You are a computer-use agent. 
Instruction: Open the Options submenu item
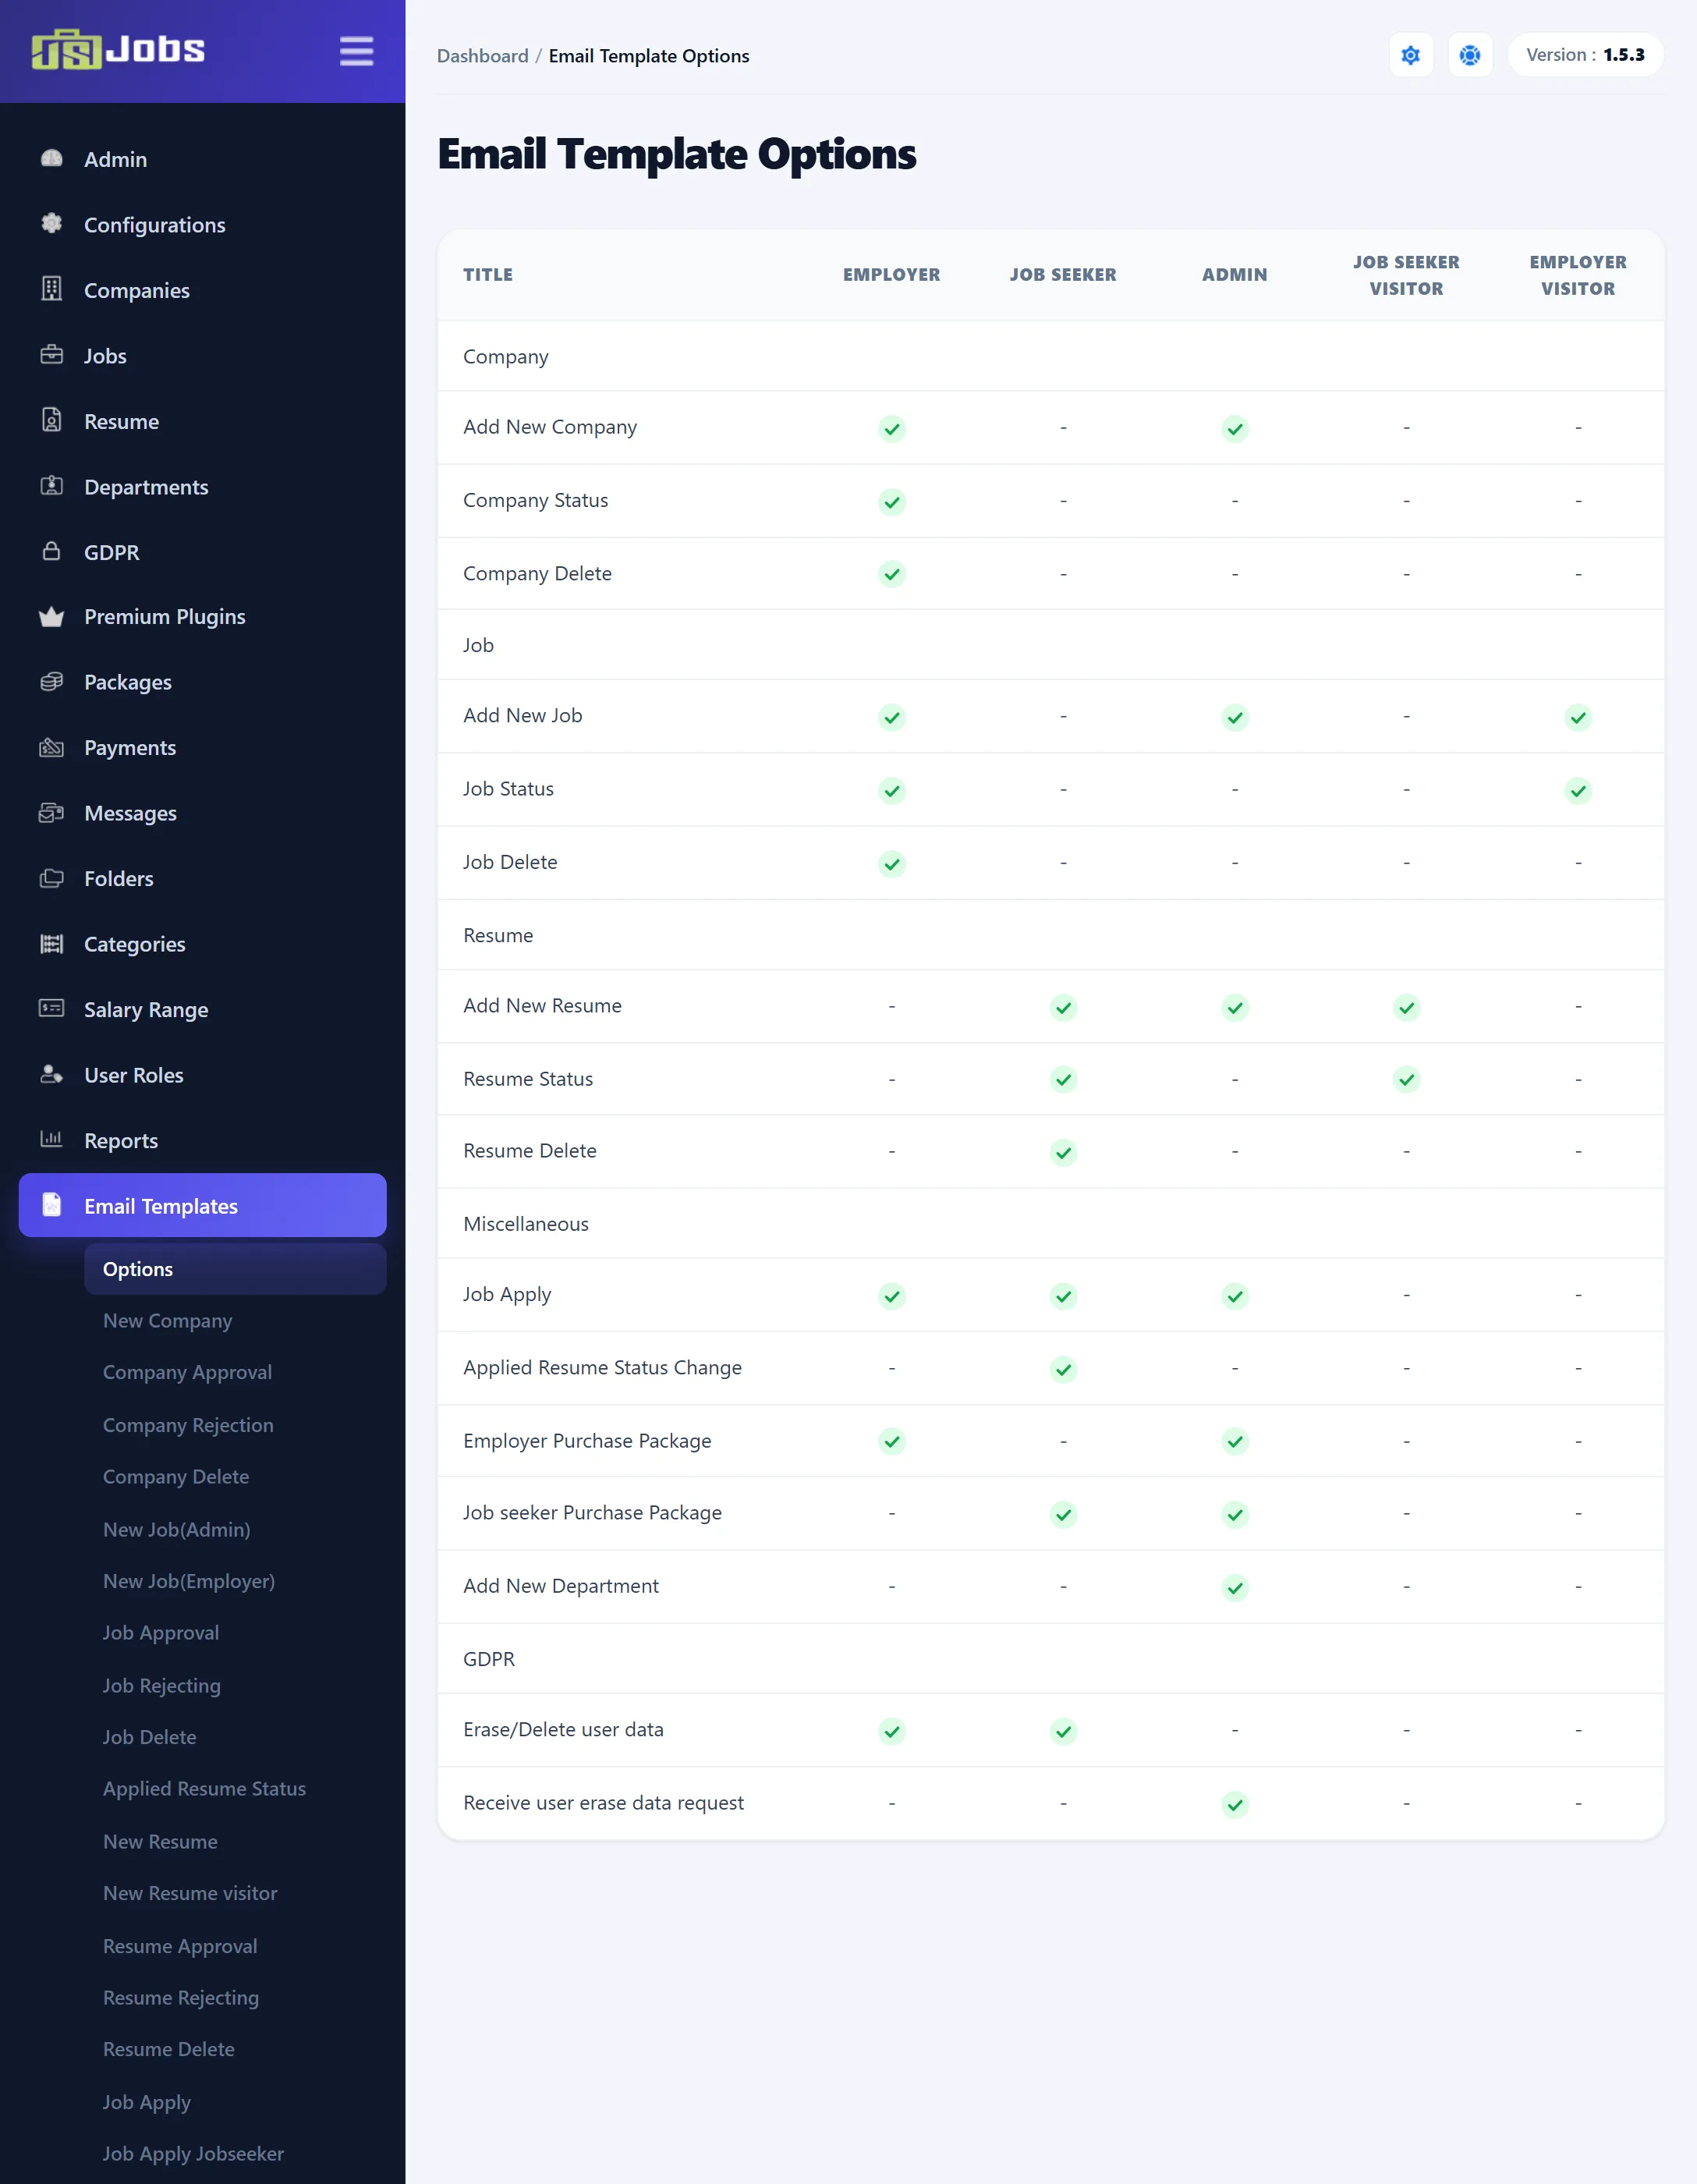pos(235,1269)
